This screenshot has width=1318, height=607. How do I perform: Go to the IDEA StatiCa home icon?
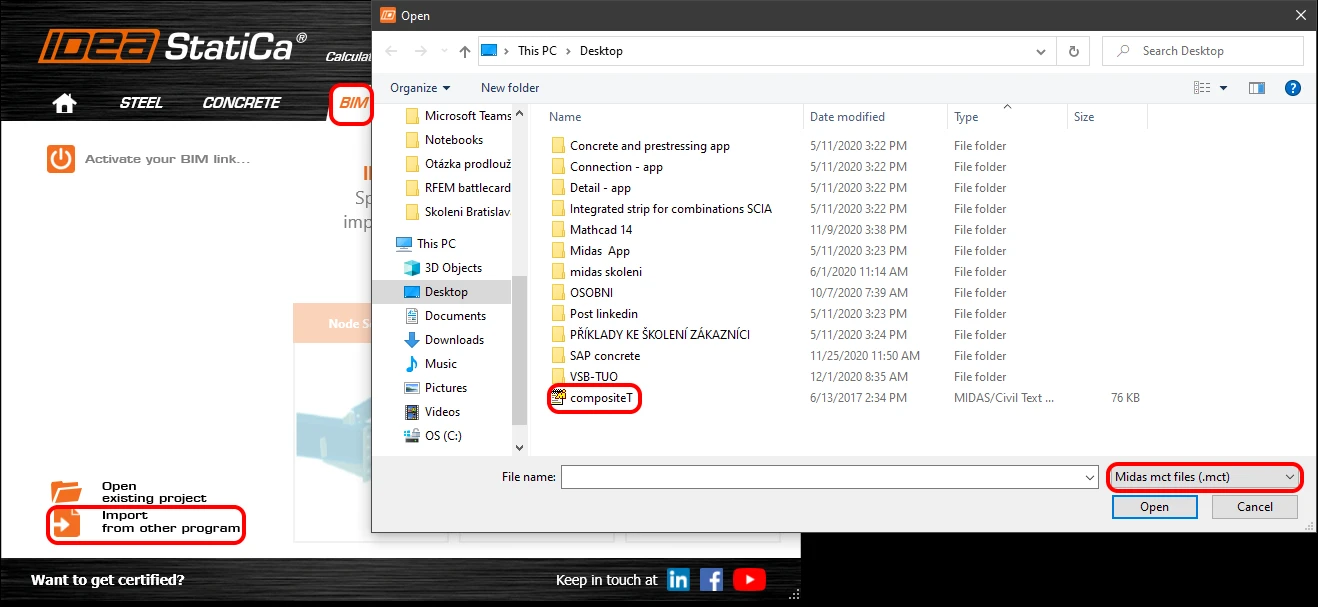[x=65, y=103]
